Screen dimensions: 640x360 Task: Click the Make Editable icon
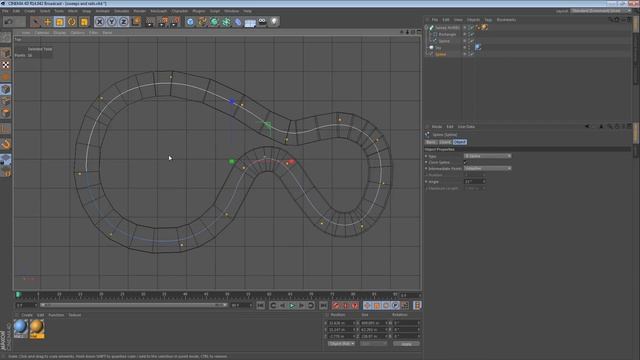6,38
